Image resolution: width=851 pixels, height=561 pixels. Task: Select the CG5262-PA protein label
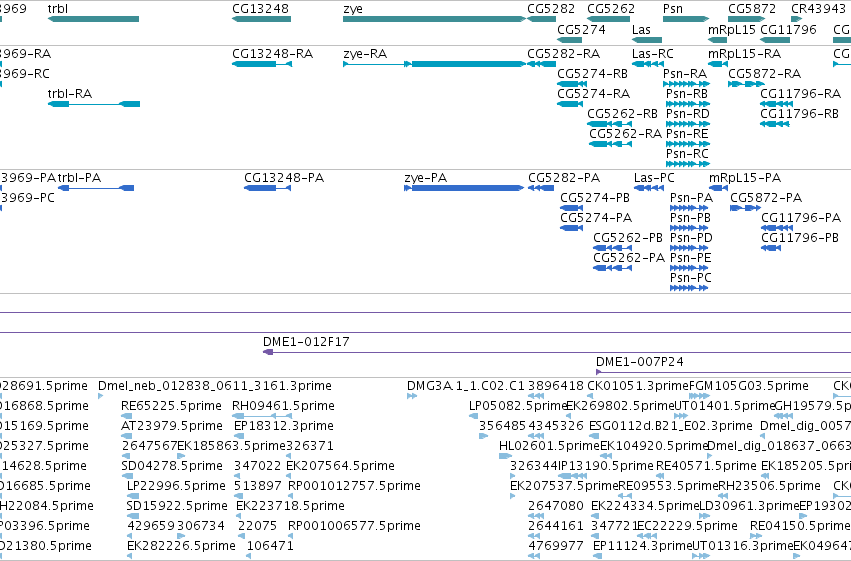pos(629,258)
